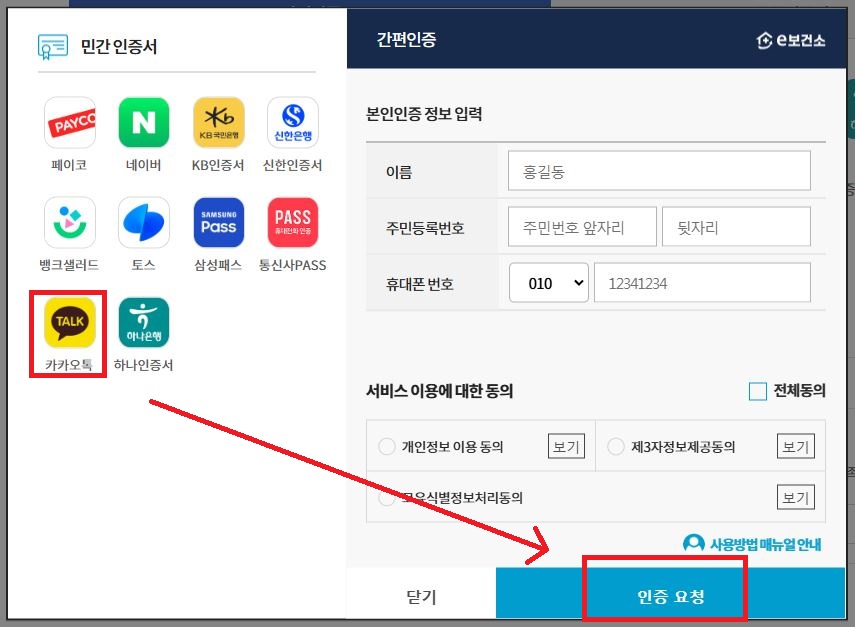View 제3자정보제공동의 via 보기 button
Image resolution: width=855 pixels, height=627 pixels.
(x=796, y=447)
